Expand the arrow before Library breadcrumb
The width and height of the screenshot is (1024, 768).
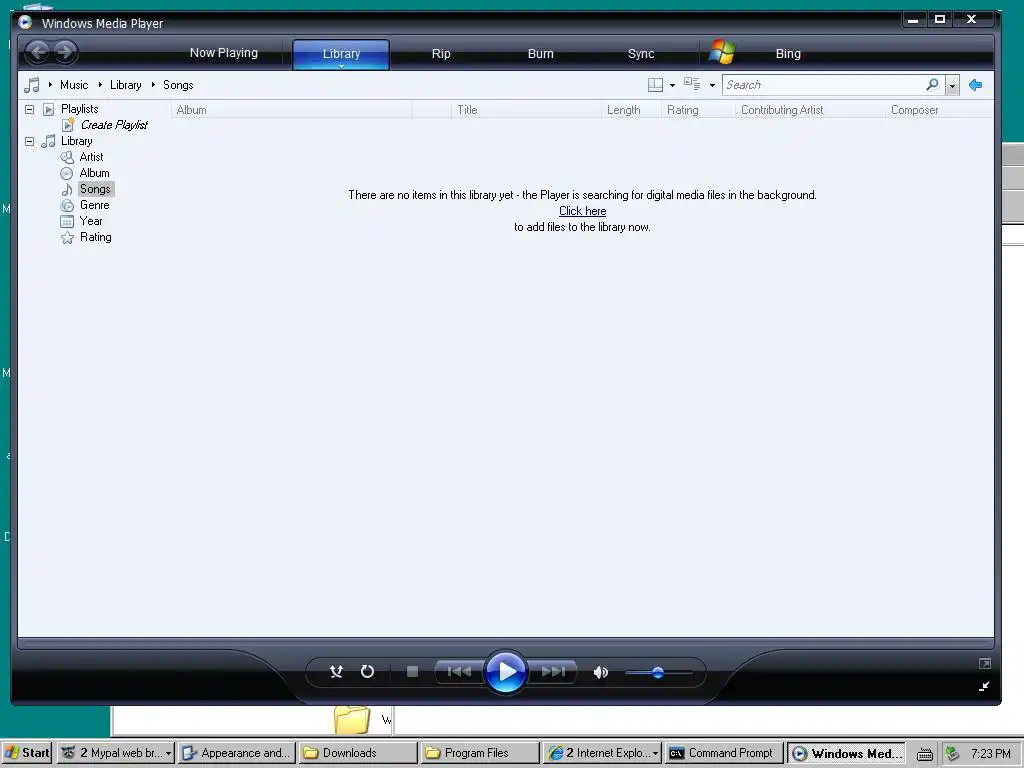(x=100, y=85)
